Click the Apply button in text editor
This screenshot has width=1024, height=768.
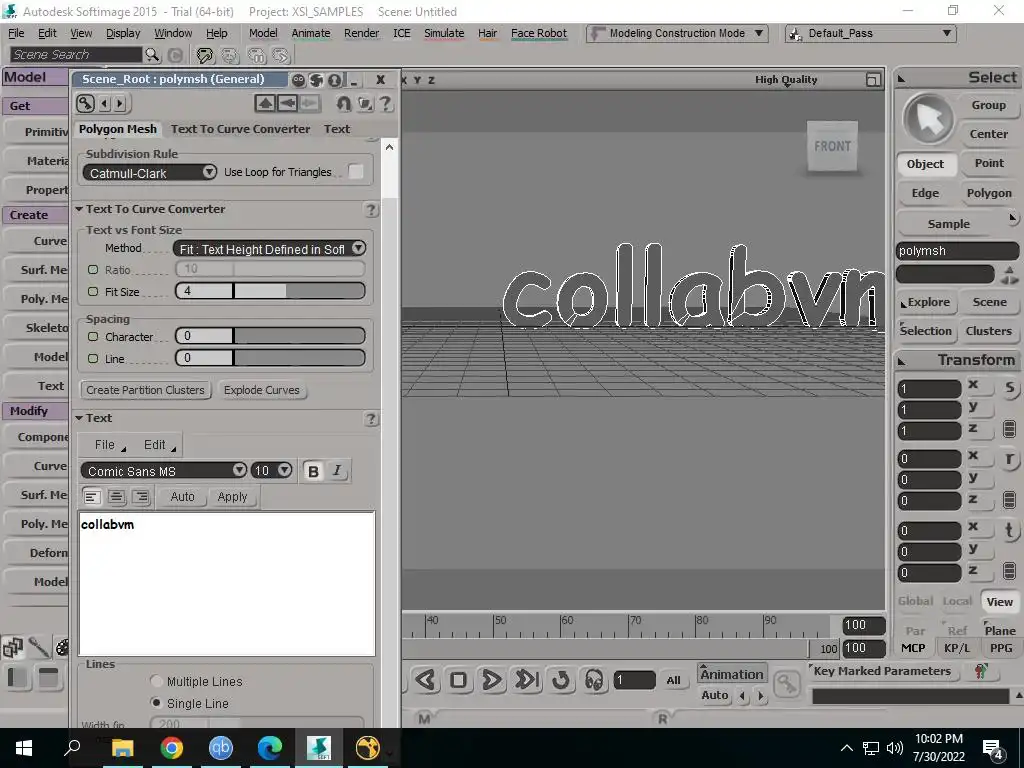pyautogui.click(x=232, y=497)
